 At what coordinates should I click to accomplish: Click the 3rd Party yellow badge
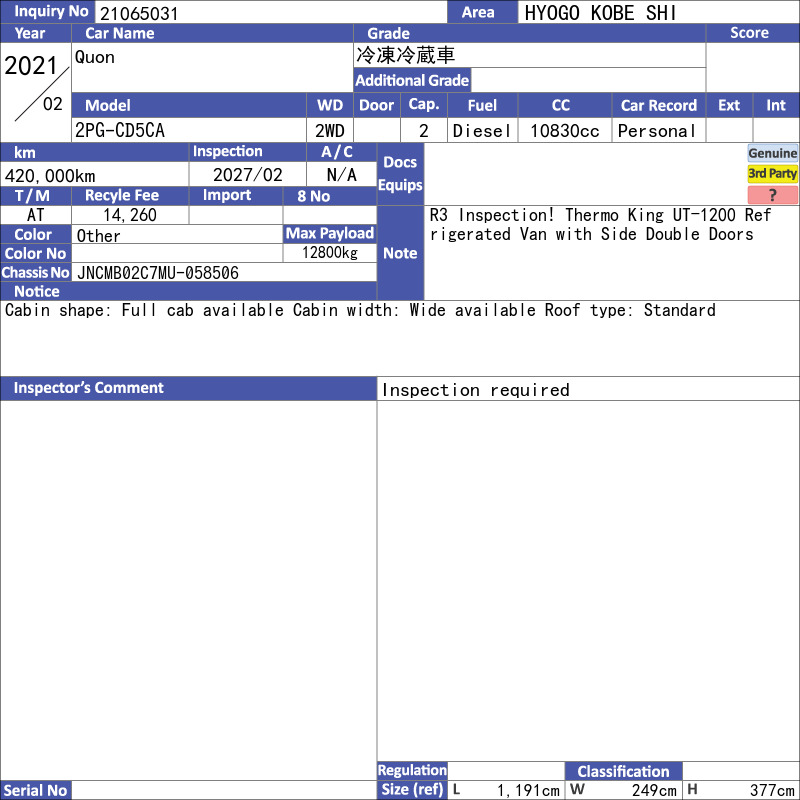point(772,173)
